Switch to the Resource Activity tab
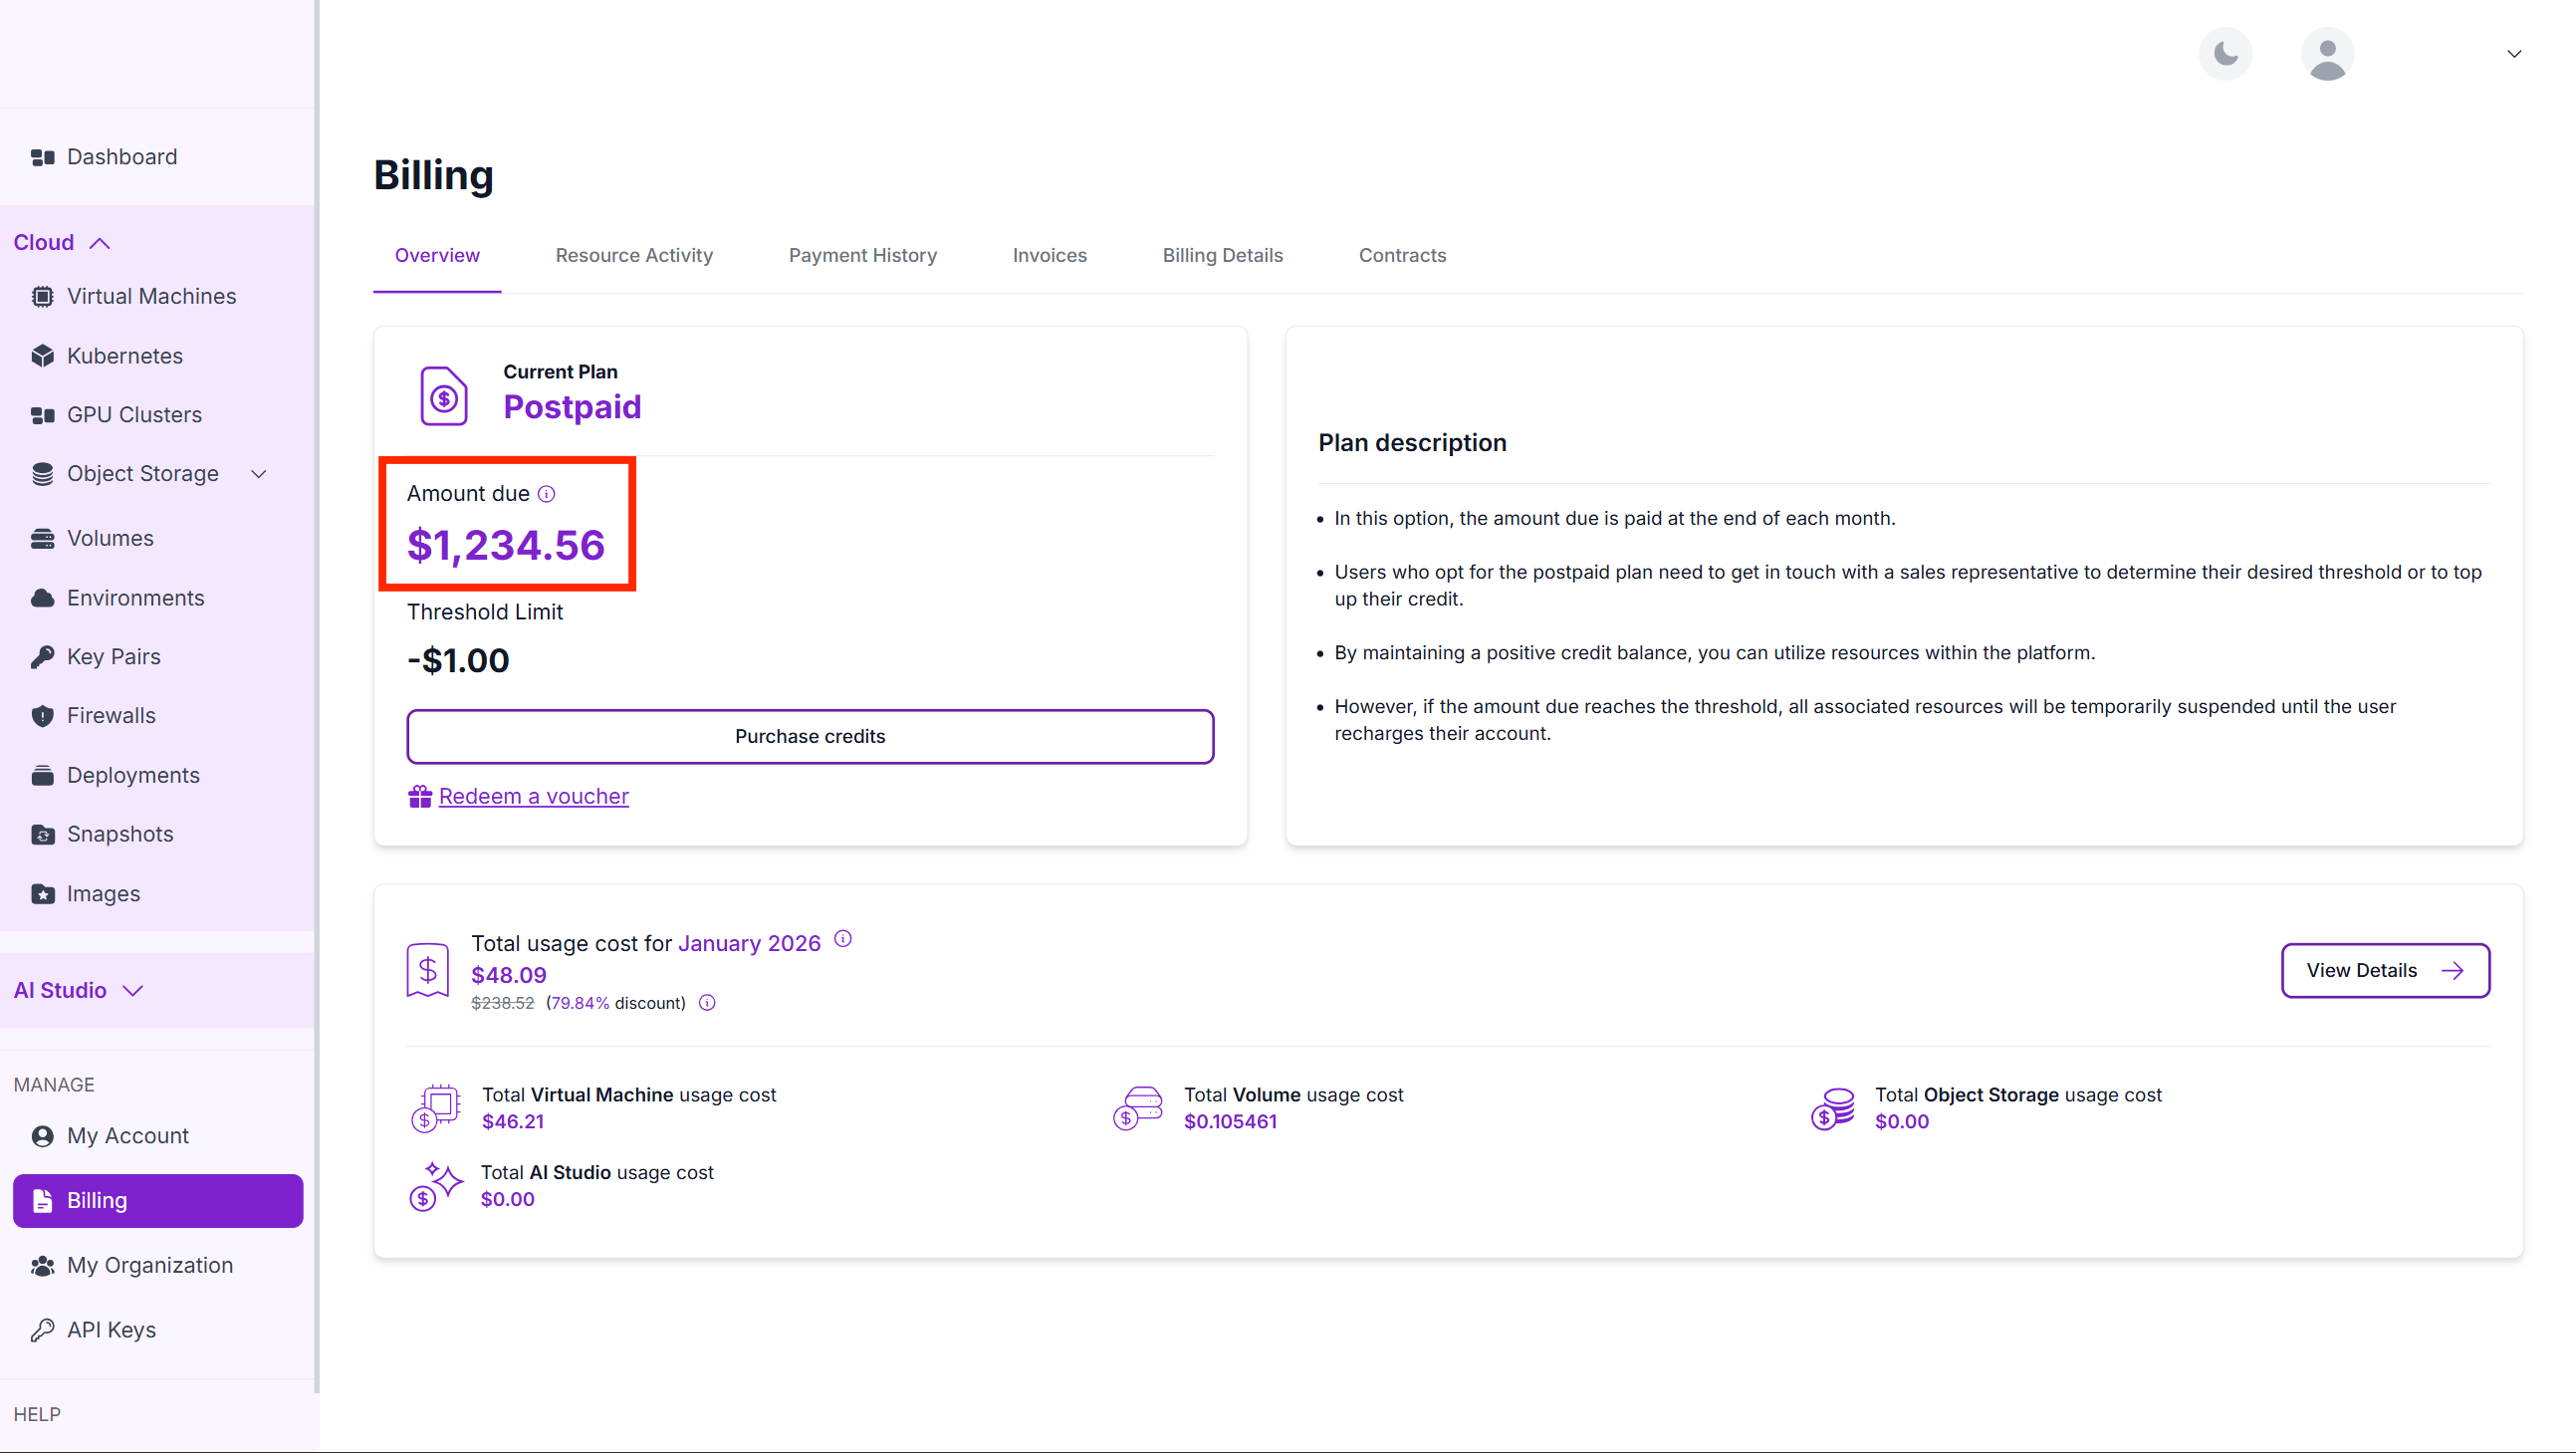This screenshot has width=2576, height=1453. [634, 256]
